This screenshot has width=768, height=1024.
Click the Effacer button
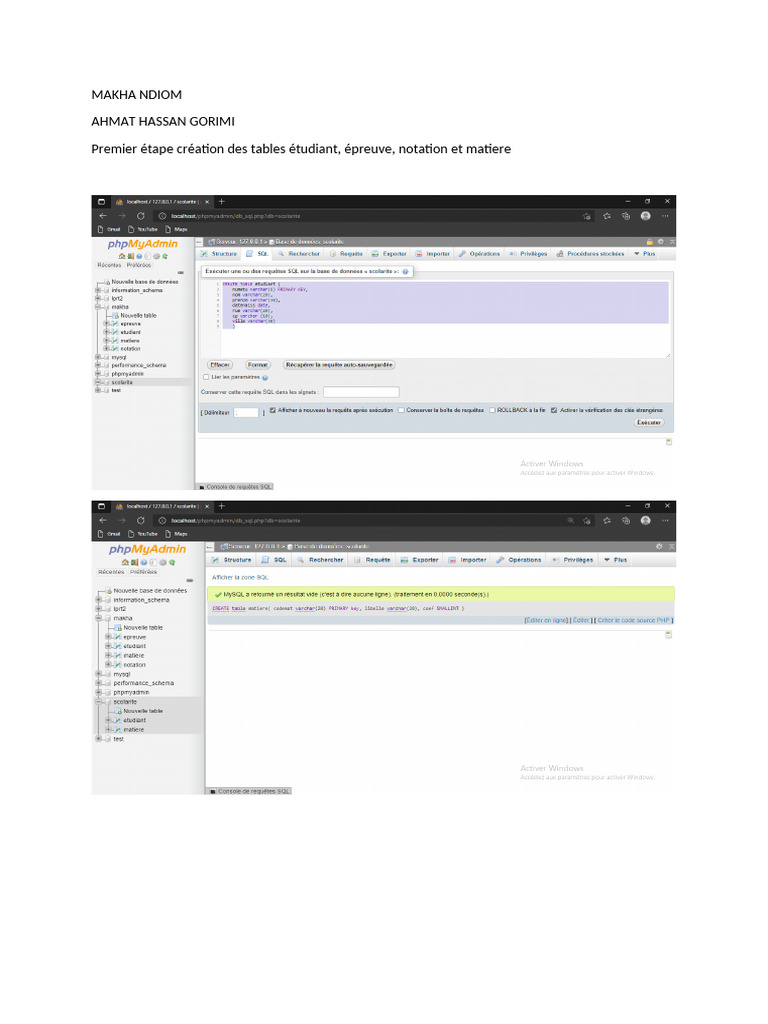coord(220,365)
